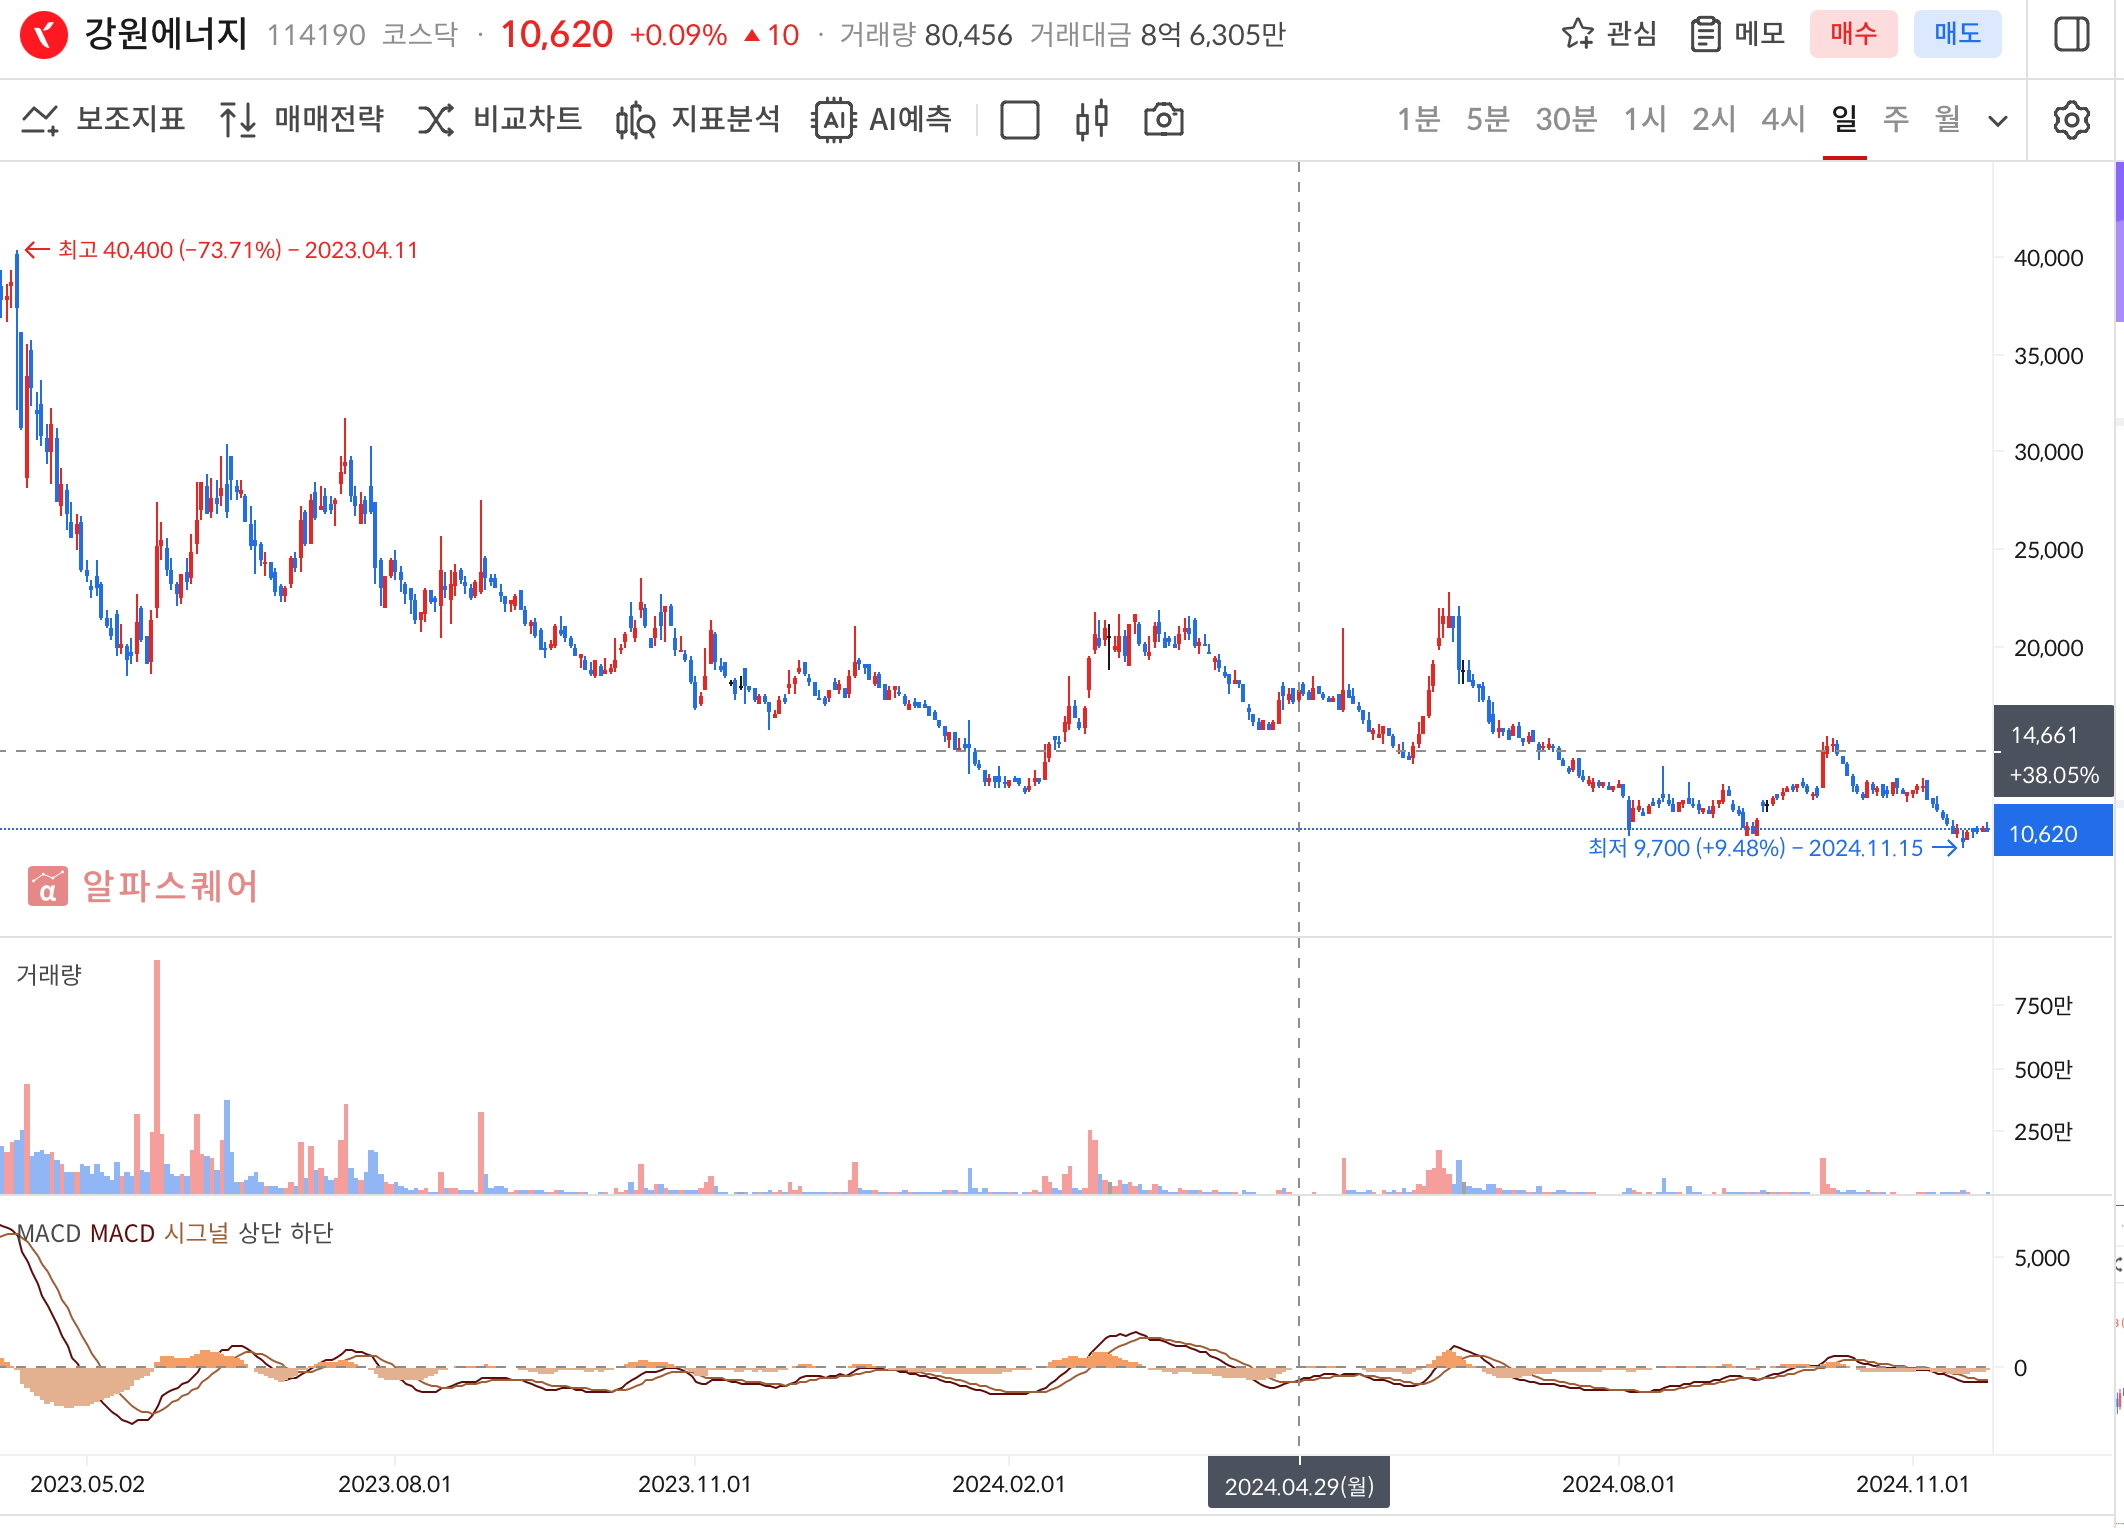This screenshot has width=2124, height=1528.
Task: Click the 강원에너지 stock name
Action: (x=165, y=34)
